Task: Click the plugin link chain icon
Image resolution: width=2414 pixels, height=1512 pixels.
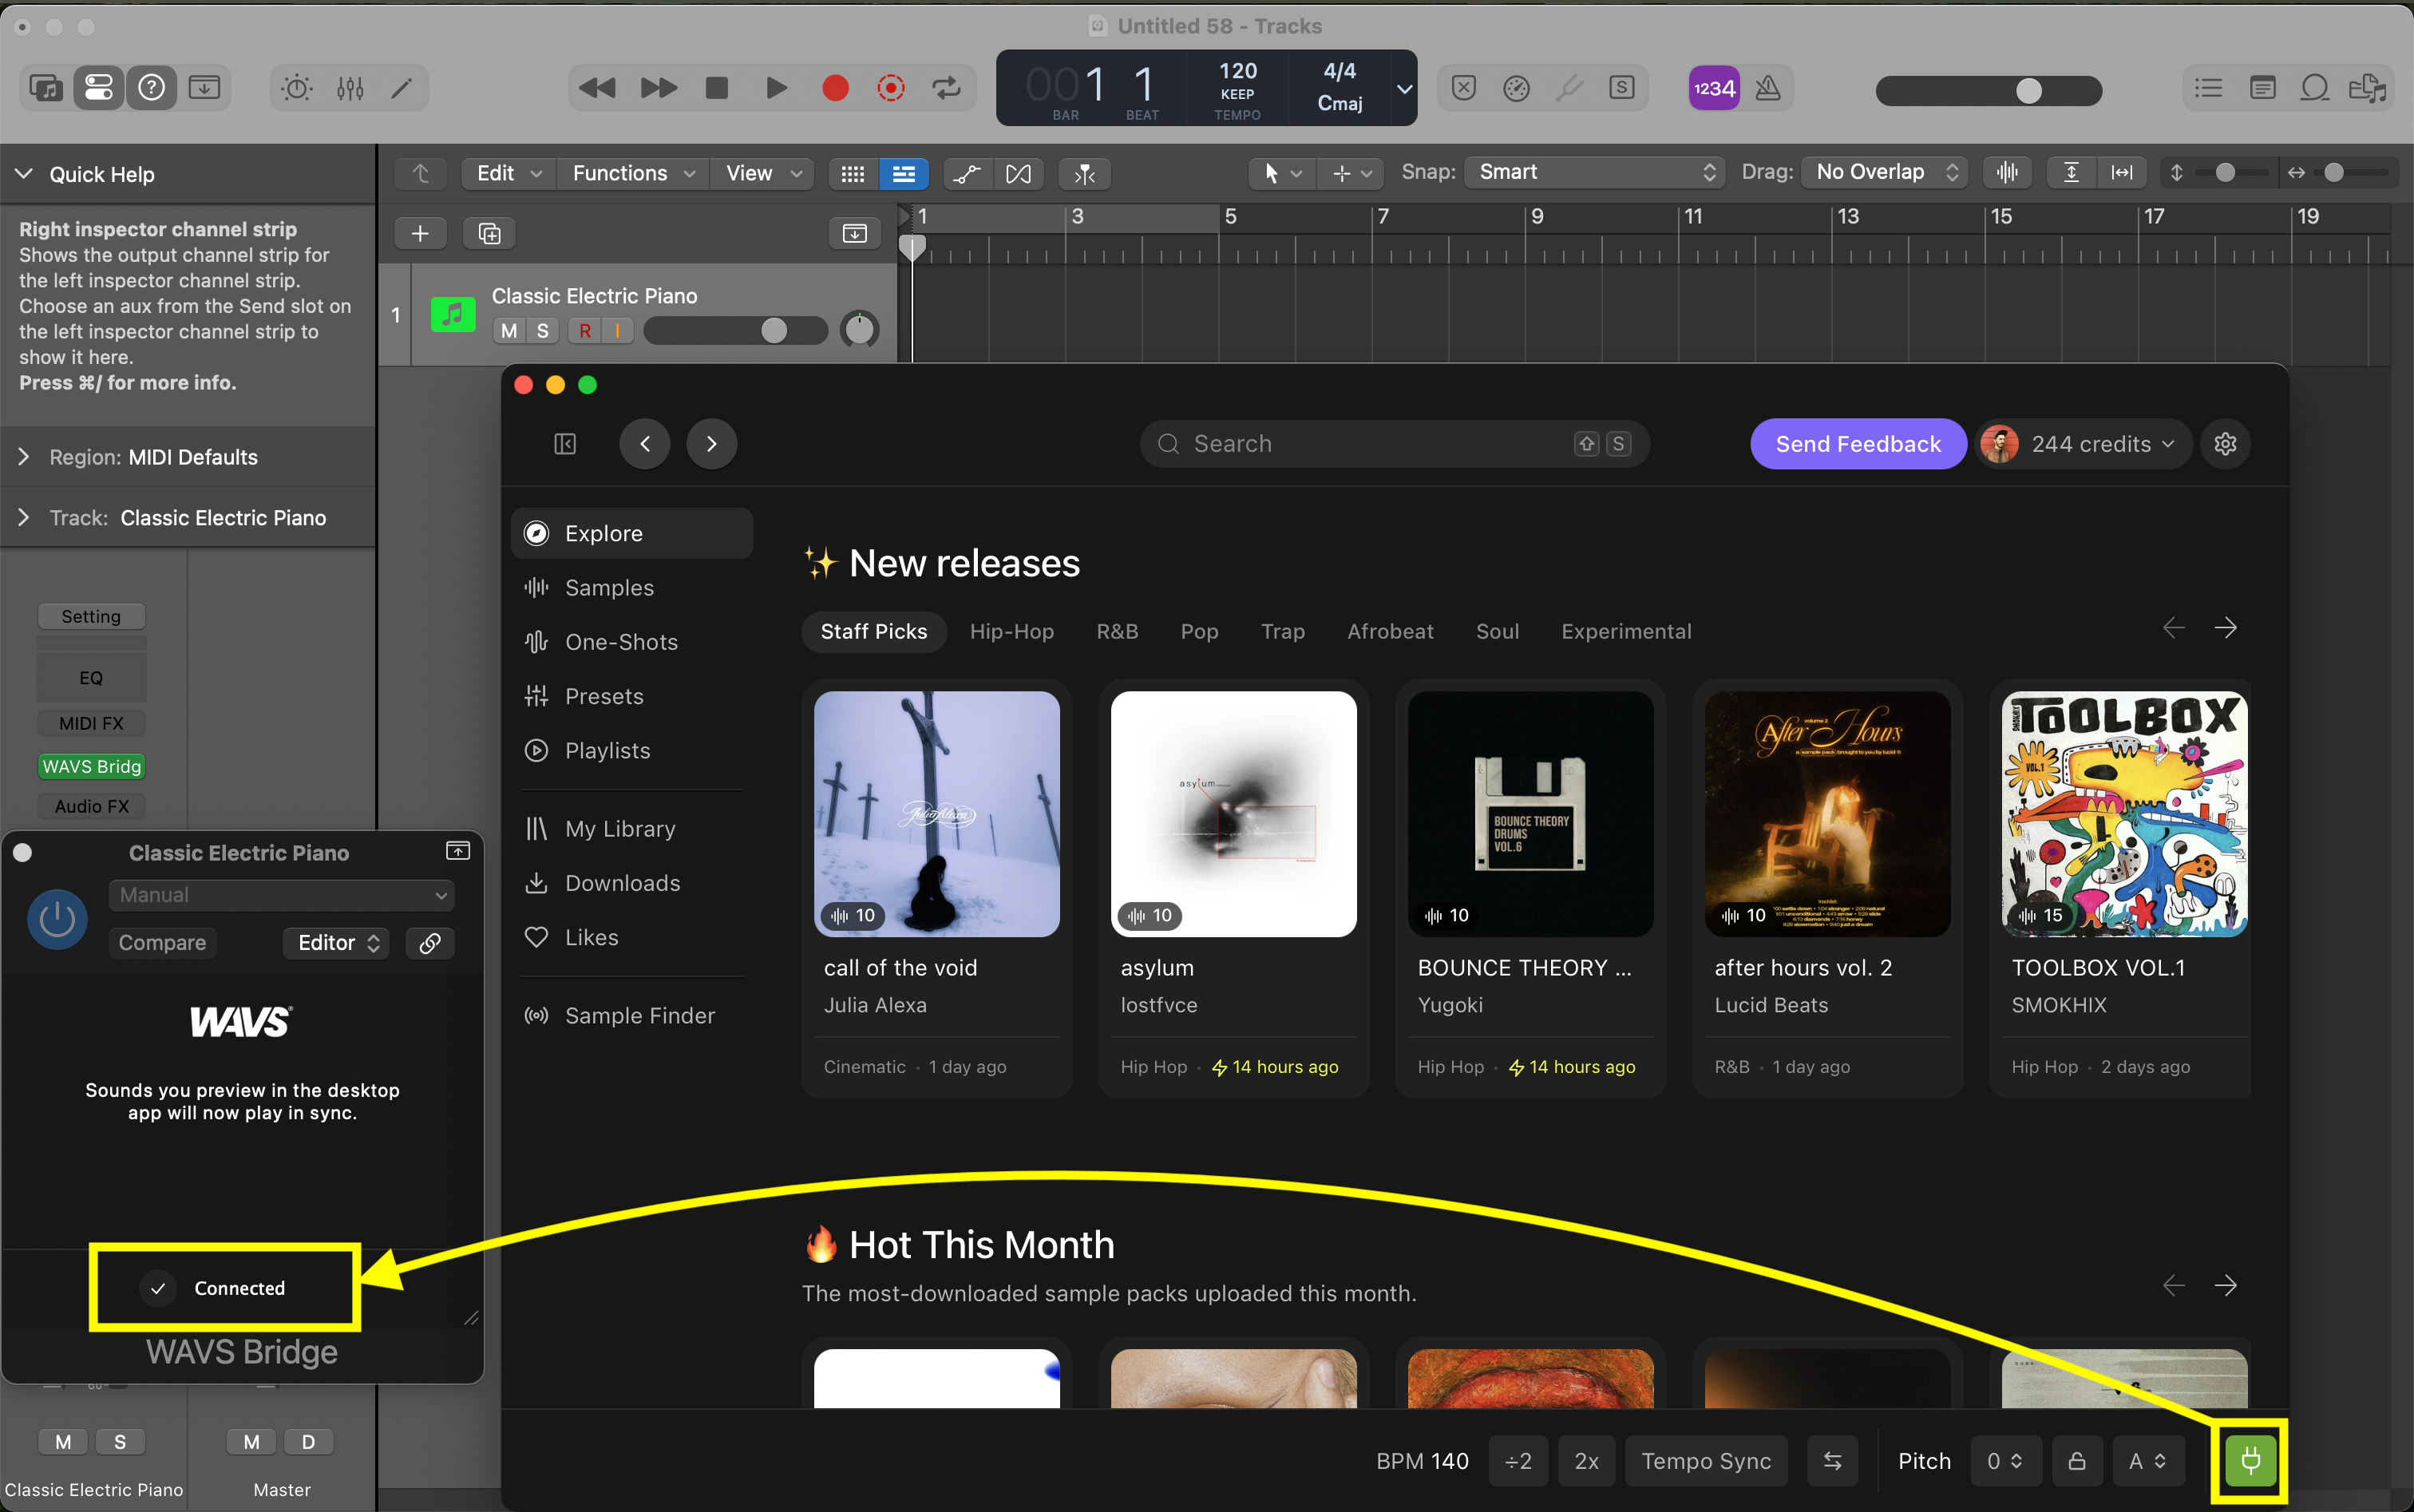Action: [x=430, y=943]
